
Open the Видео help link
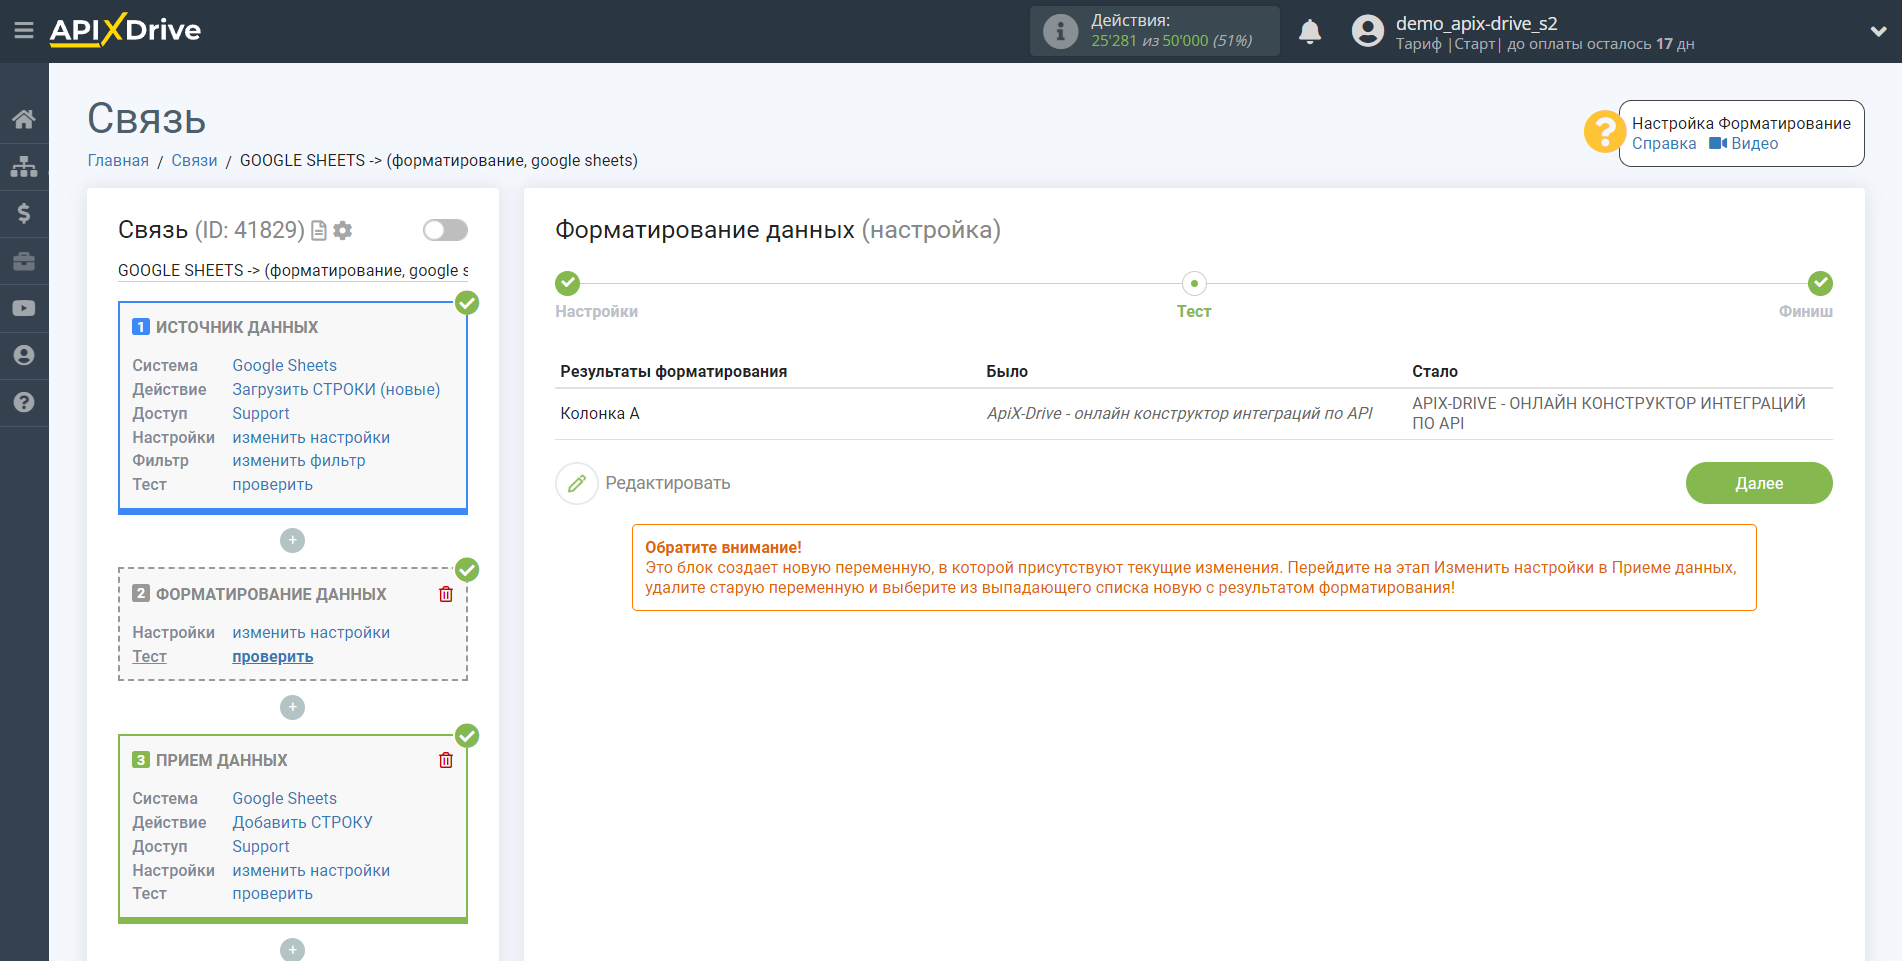tap(1744, 144)
